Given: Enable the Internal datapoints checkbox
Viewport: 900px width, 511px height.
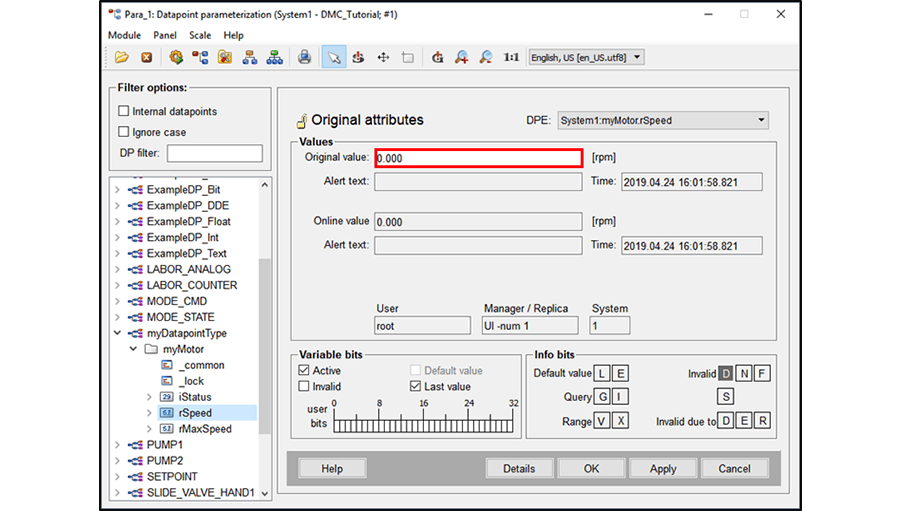Looking at the screenshot, I should coord(124,111).
